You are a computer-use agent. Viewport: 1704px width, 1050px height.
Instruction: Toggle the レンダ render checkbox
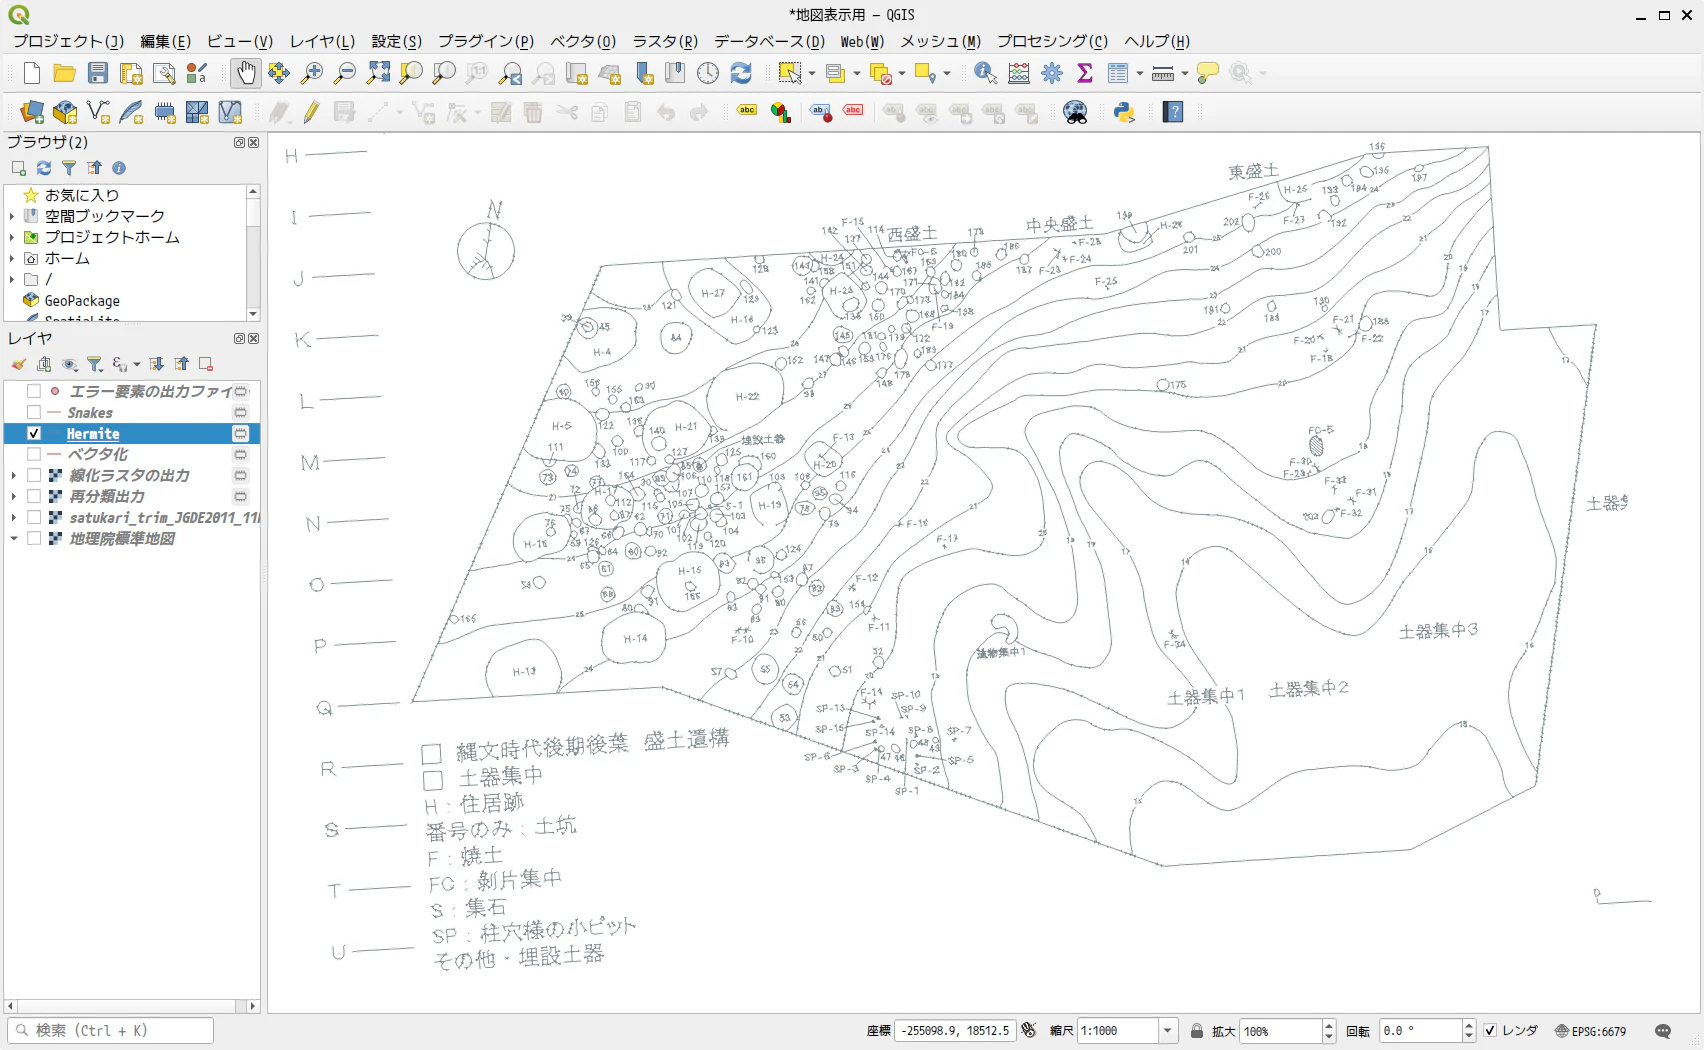pos(1490,1031)
